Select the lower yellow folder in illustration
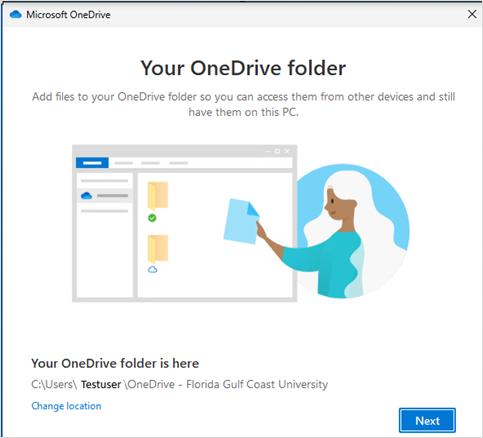Viewport: 483px width, 438px height. pos(158,249)
